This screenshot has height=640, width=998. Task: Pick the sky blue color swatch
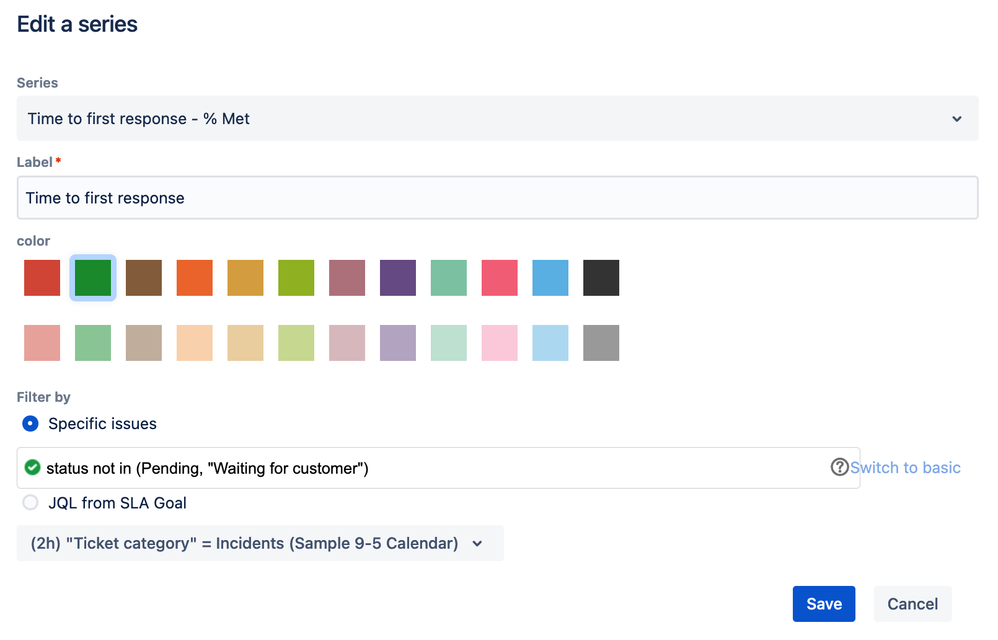pos(551,278)
